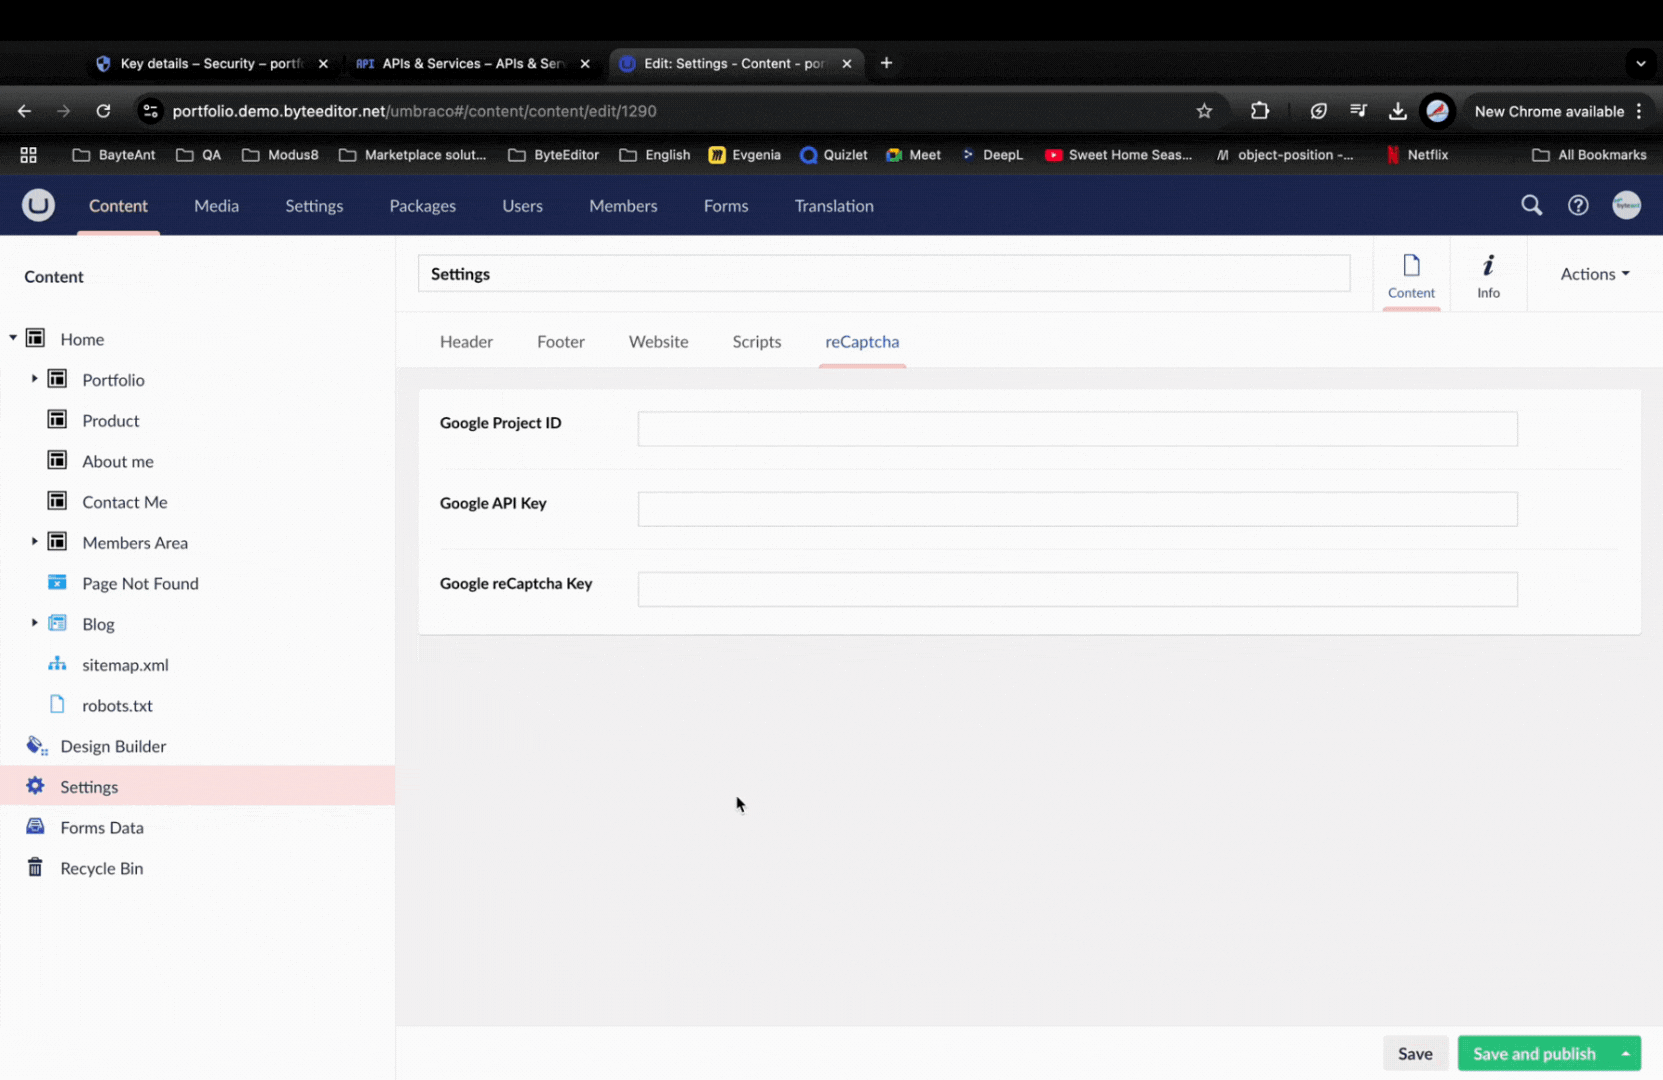Click the user avatar in the header
Viewport: 1663px width, 1080px height.
(x=1626, y=206)
